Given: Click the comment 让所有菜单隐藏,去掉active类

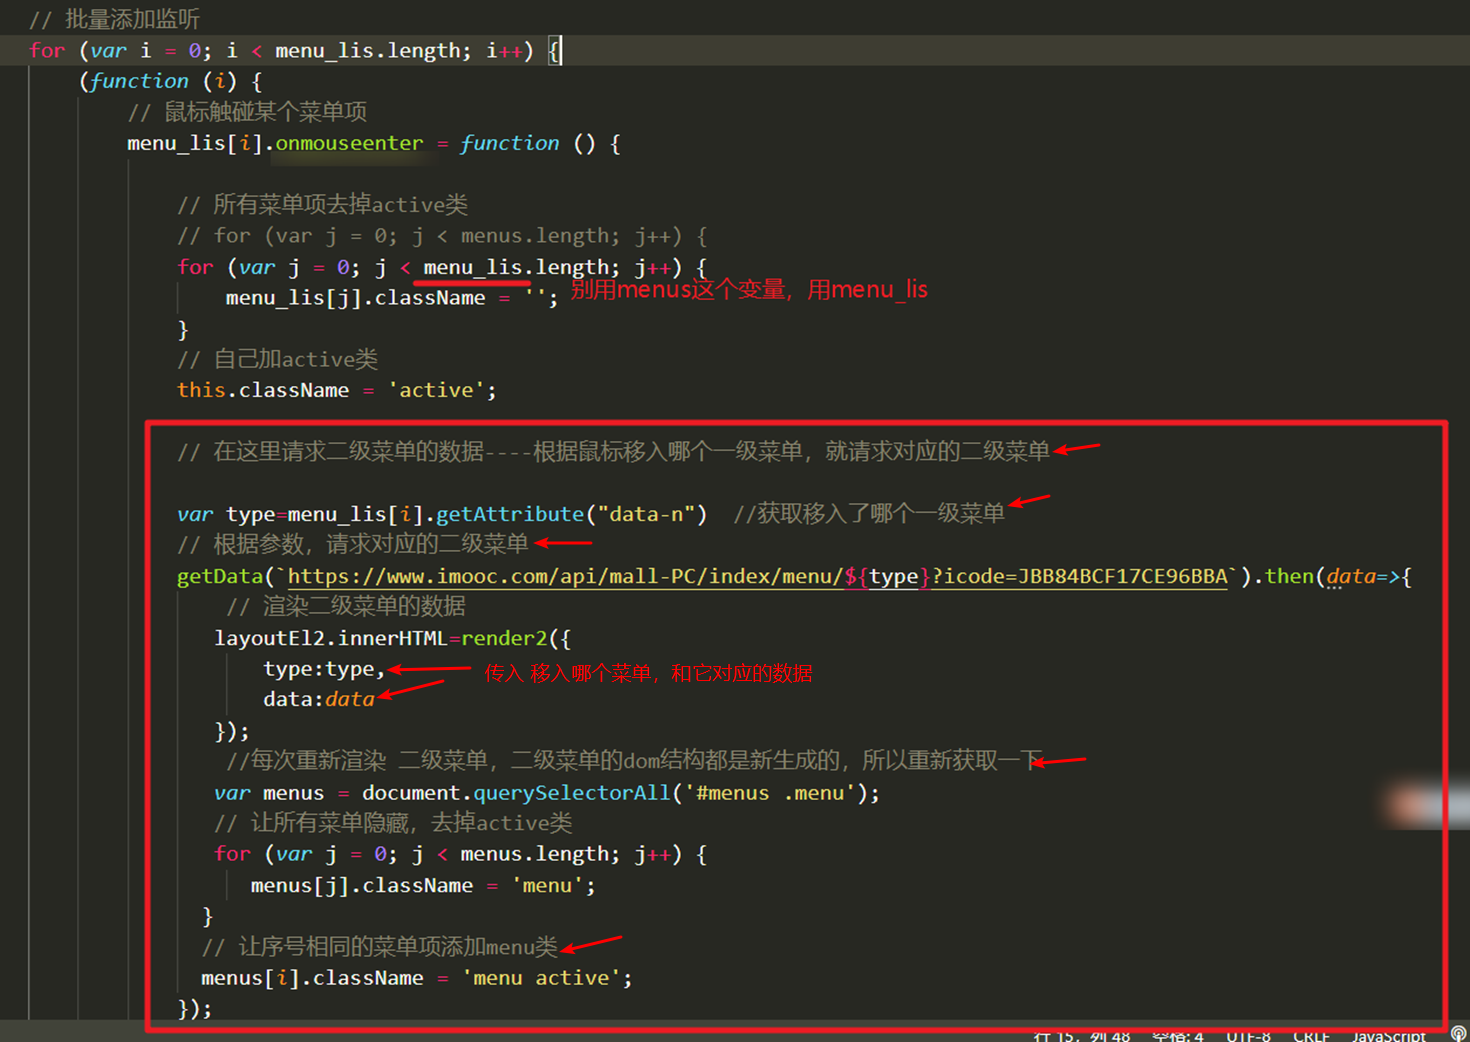Looking at the screenshot, I should coord(393,823).
